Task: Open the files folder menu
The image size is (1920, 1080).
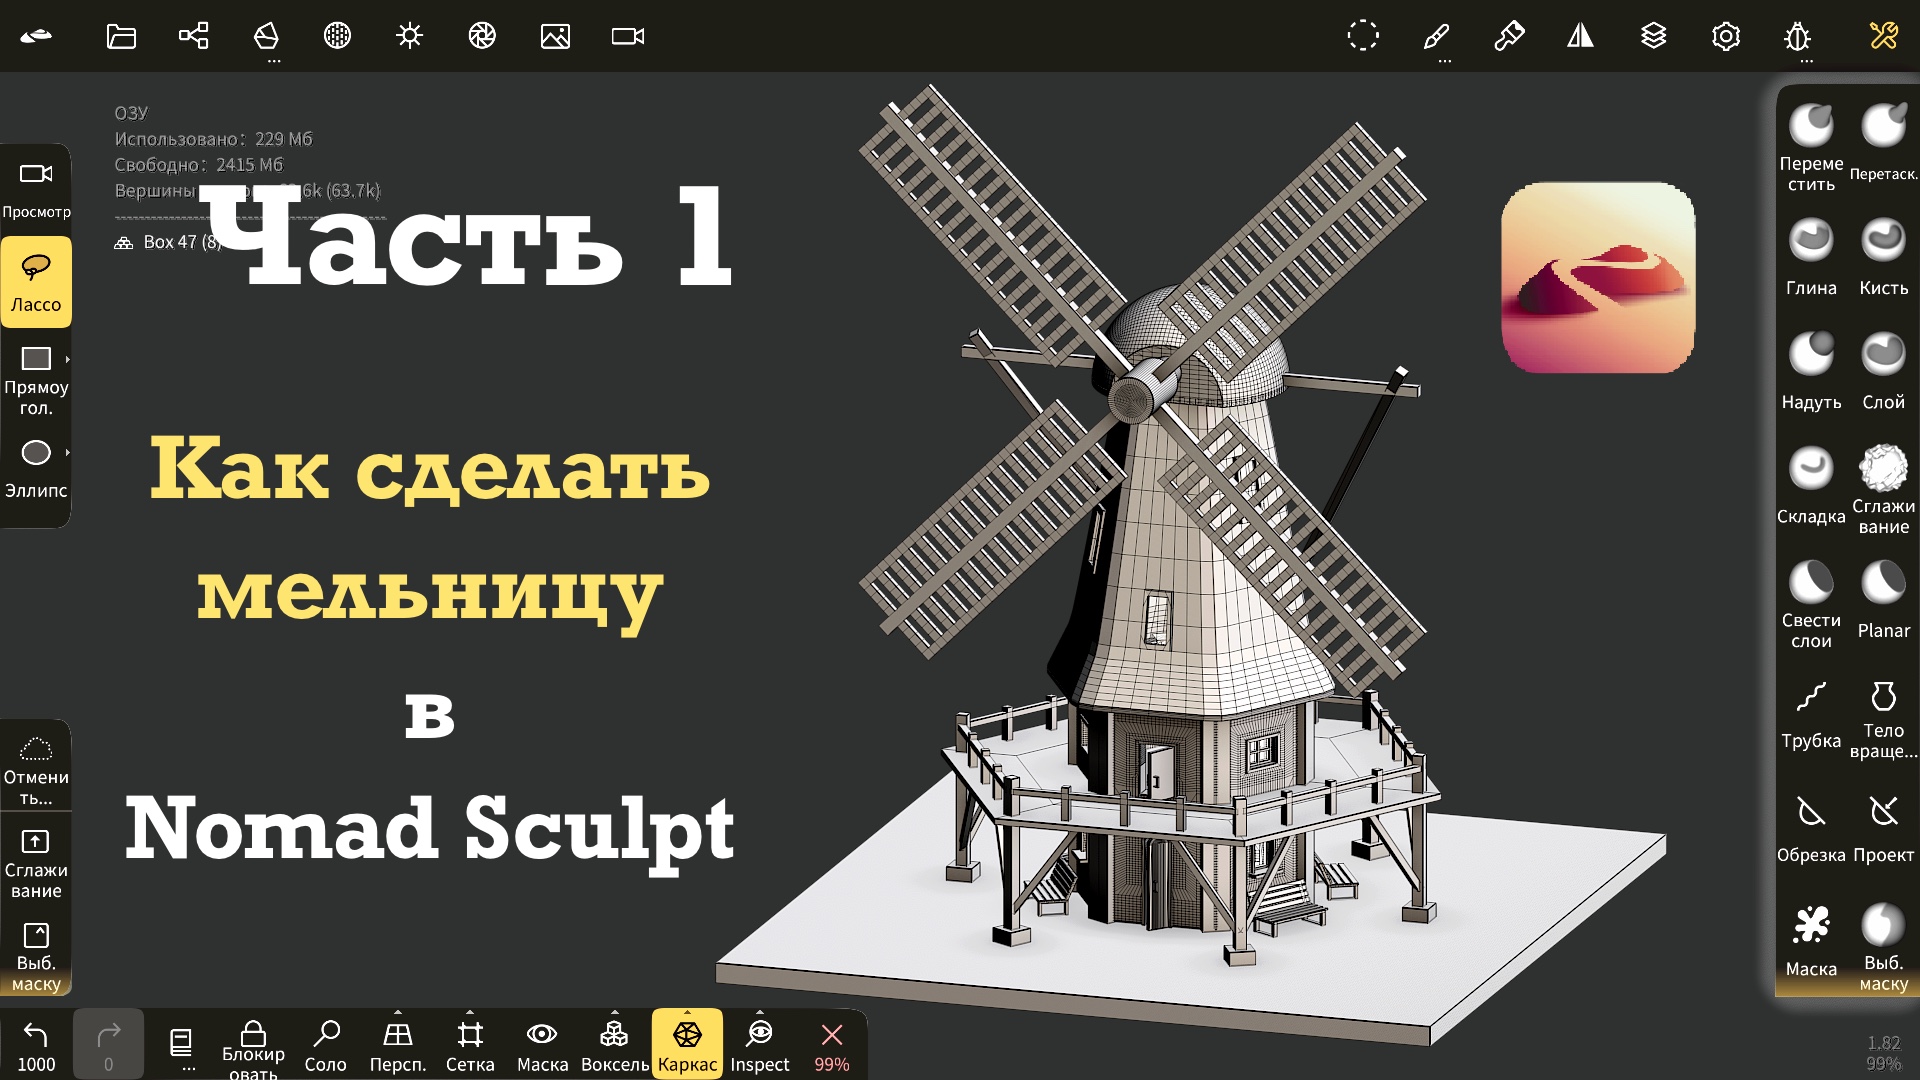Action: 121,37
